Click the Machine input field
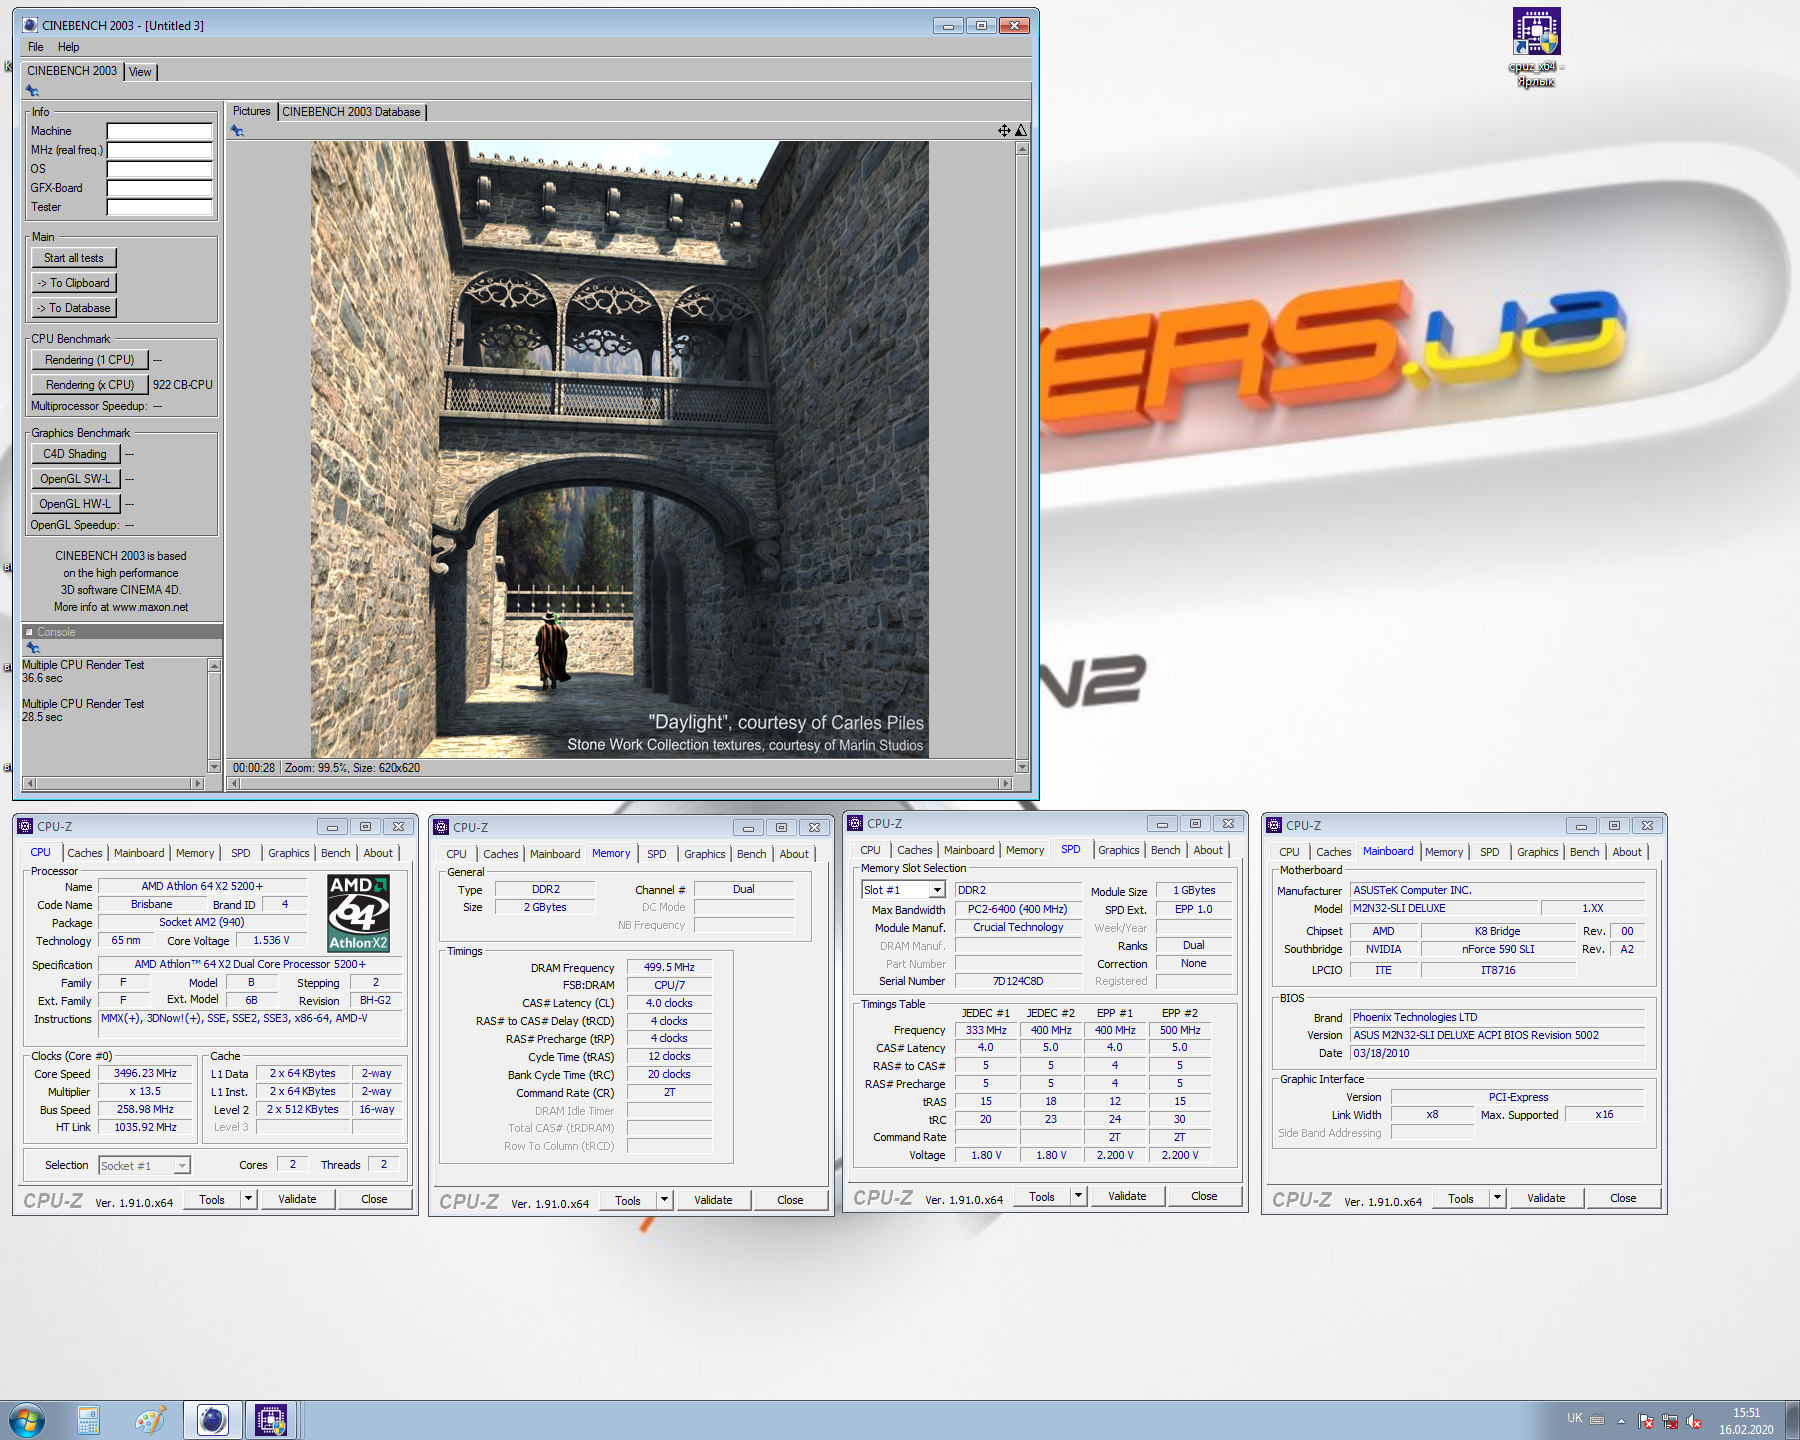This screenshot has height=1440, width=1800. point(160,131)
